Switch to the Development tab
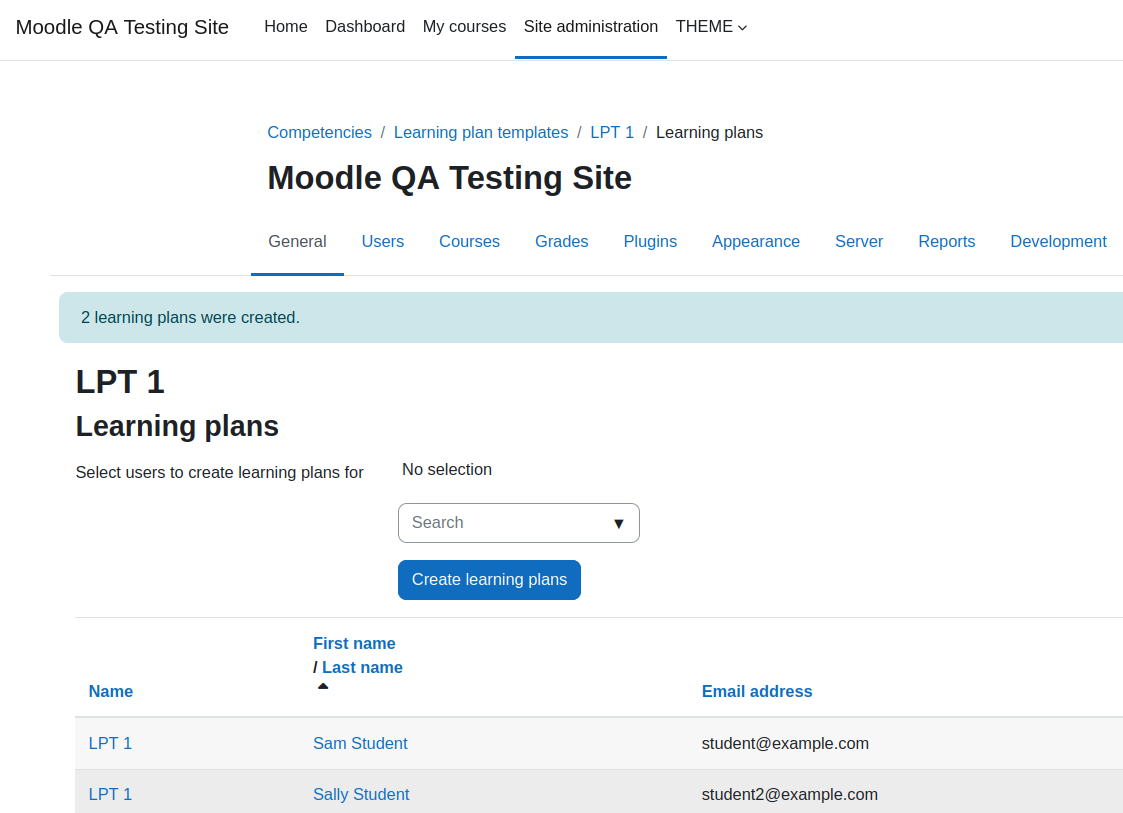This screenshot has height=813, width=1123. pyautogui.click(x=1058, y=241)
